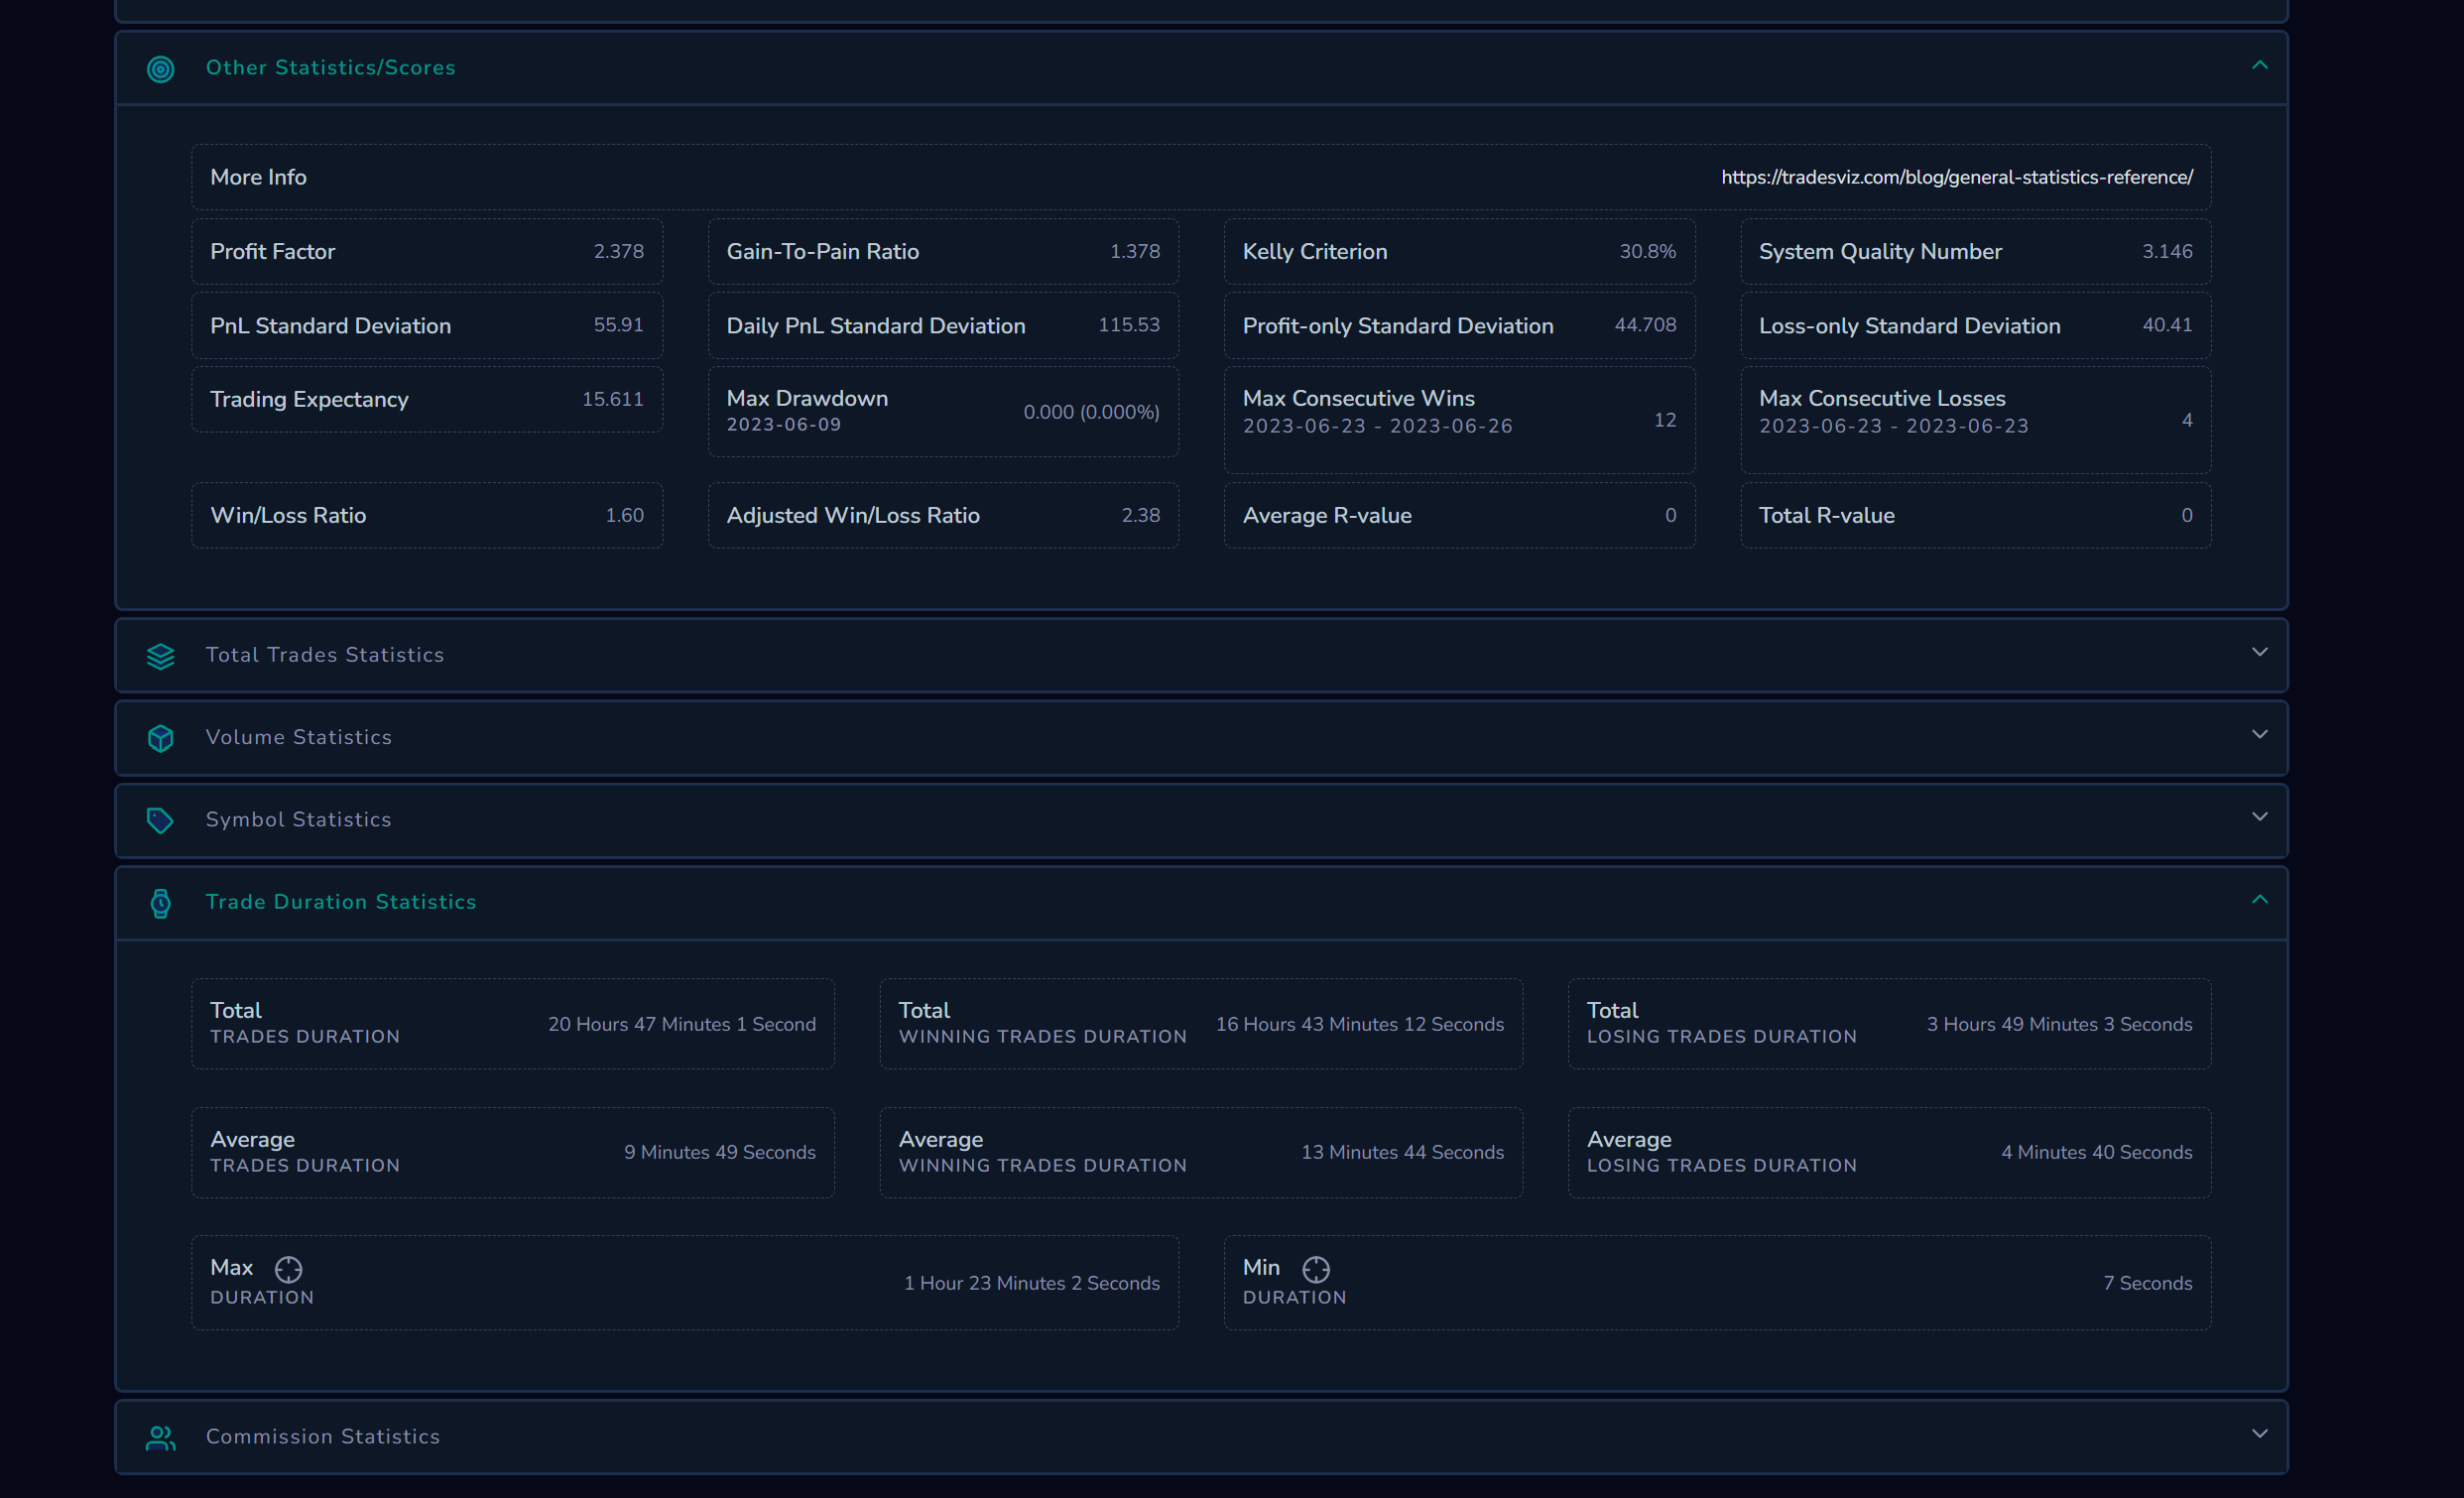2464x1498 pixels.
Task: Click the crosshair icon next to Min duration
Action: 1316,1269
